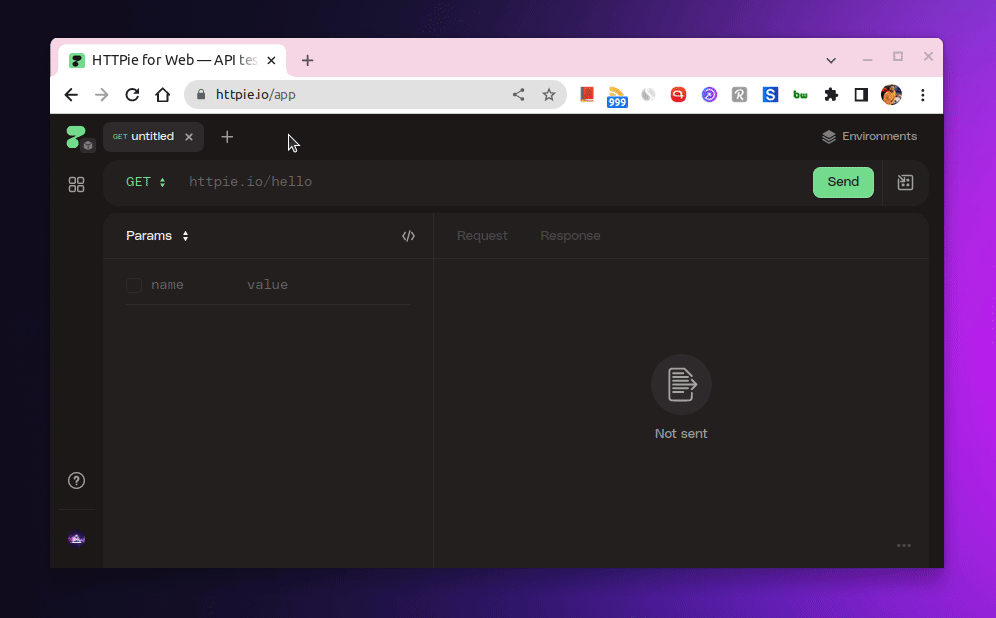Click the browser address bar

[375, 95]
